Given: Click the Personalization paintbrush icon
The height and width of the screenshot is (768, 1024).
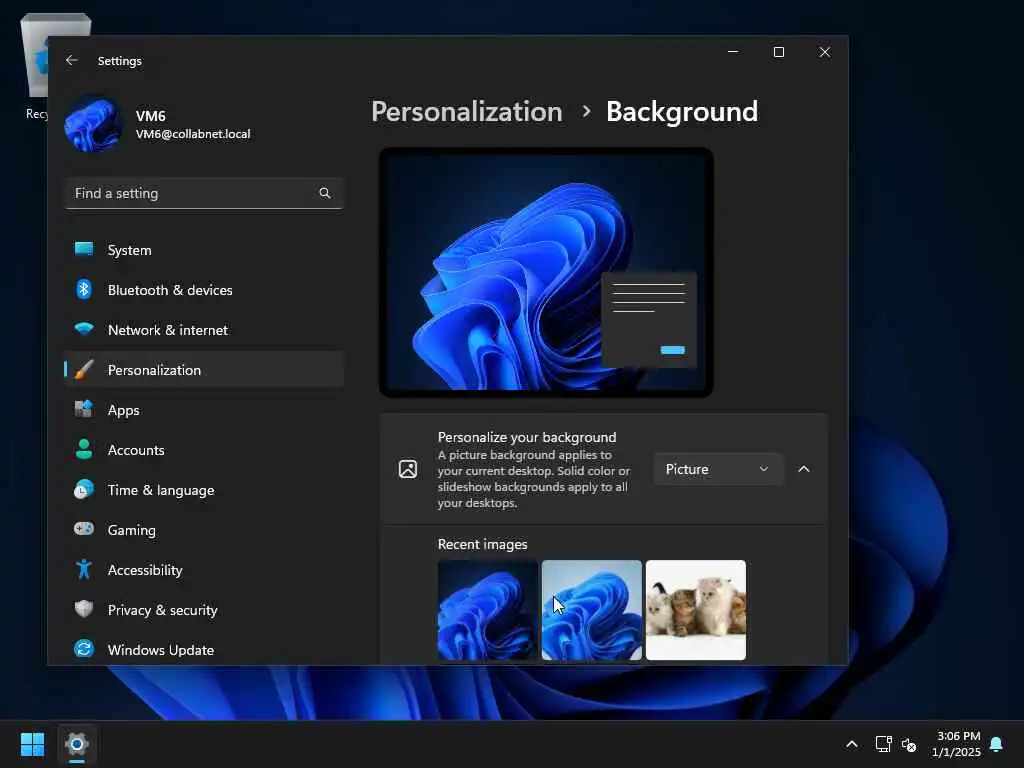Looking at the screenshot, I should [x=84, y=370].
